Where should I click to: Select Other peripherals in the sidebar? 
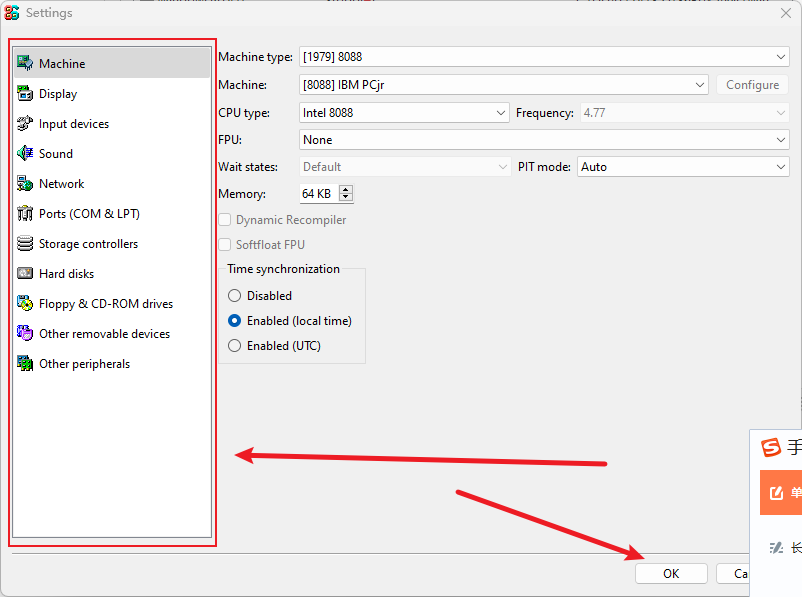(x=84, y=364)
